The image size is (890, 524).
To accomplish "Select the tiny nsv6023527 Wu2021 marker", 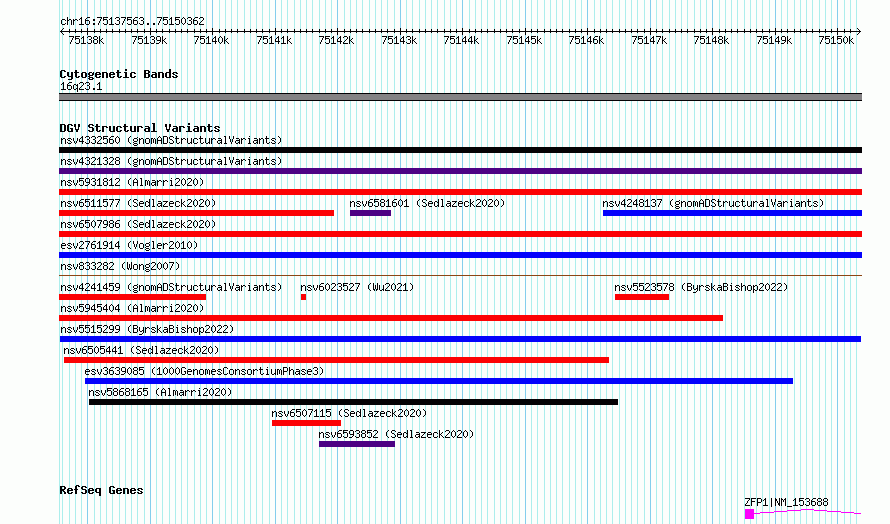I will [x=304, y=297].
